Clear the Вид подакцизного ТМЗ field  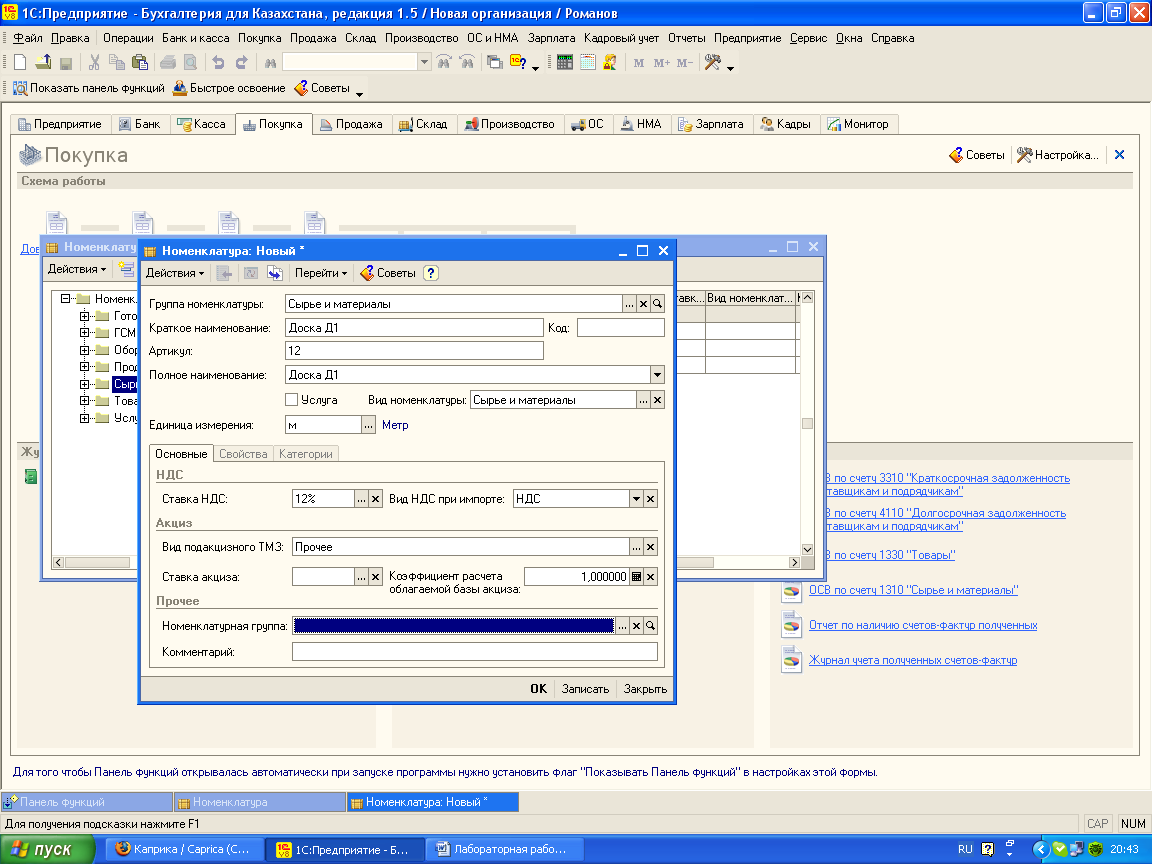pyautogui.click(x=650, y=547)
